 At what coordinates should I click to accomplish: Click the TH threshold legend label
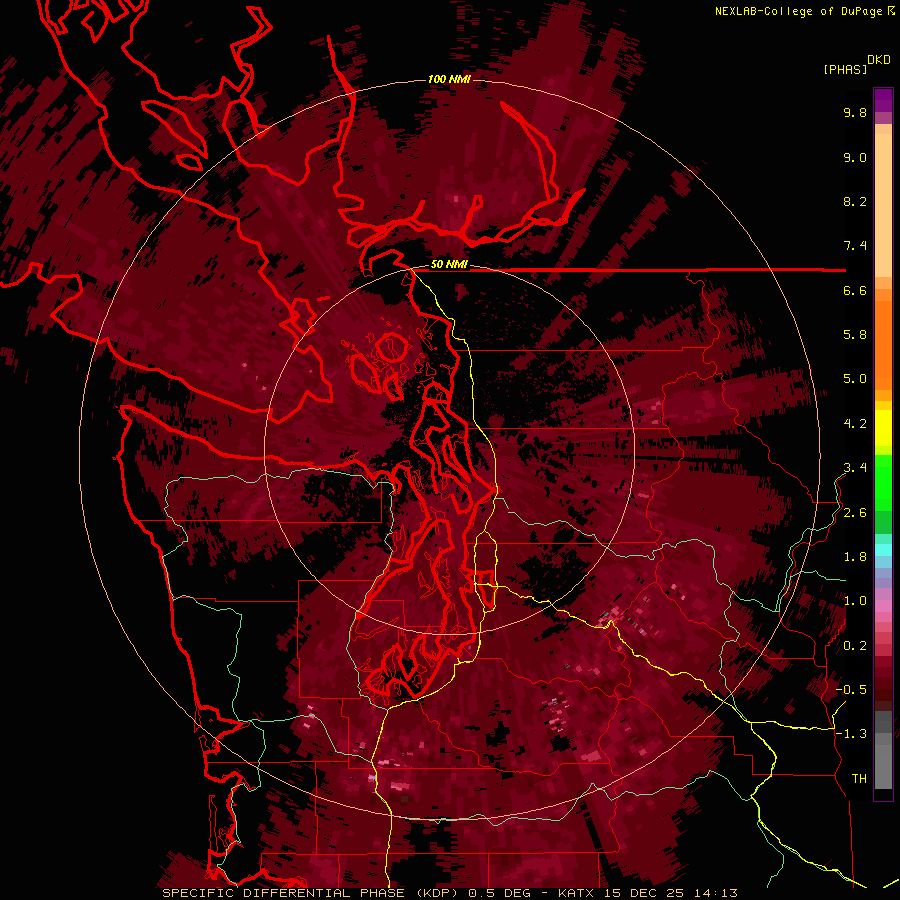coord(859,779)
